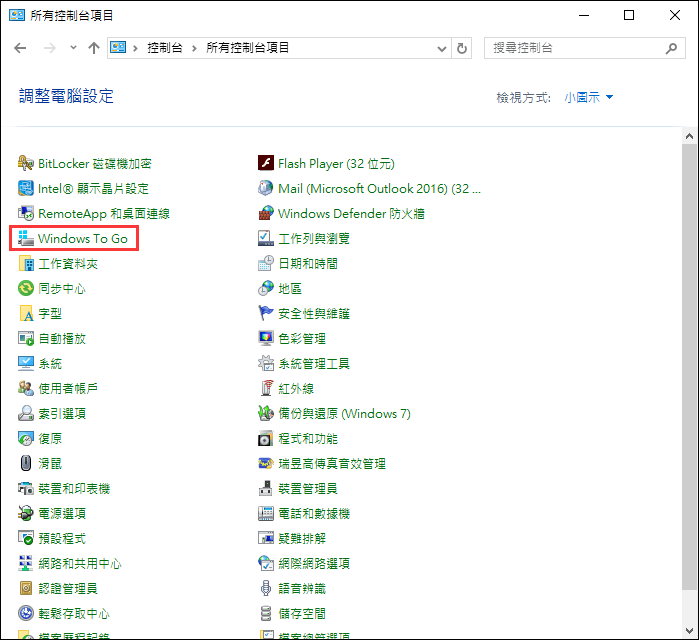The image size is (699, 640).
Task: Open the 工作資料夾 icon
Action: (25, 263)
